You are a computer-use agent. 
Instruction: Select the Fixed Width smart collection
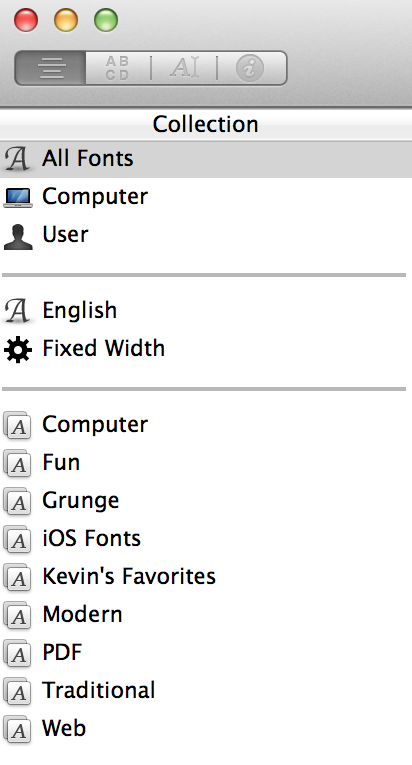206,348
